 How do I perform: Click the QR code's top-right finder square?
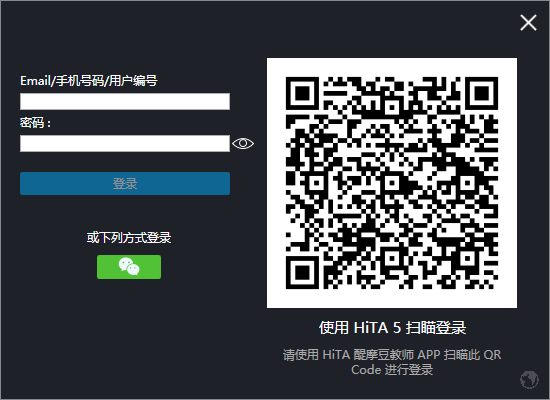point(482,93)
